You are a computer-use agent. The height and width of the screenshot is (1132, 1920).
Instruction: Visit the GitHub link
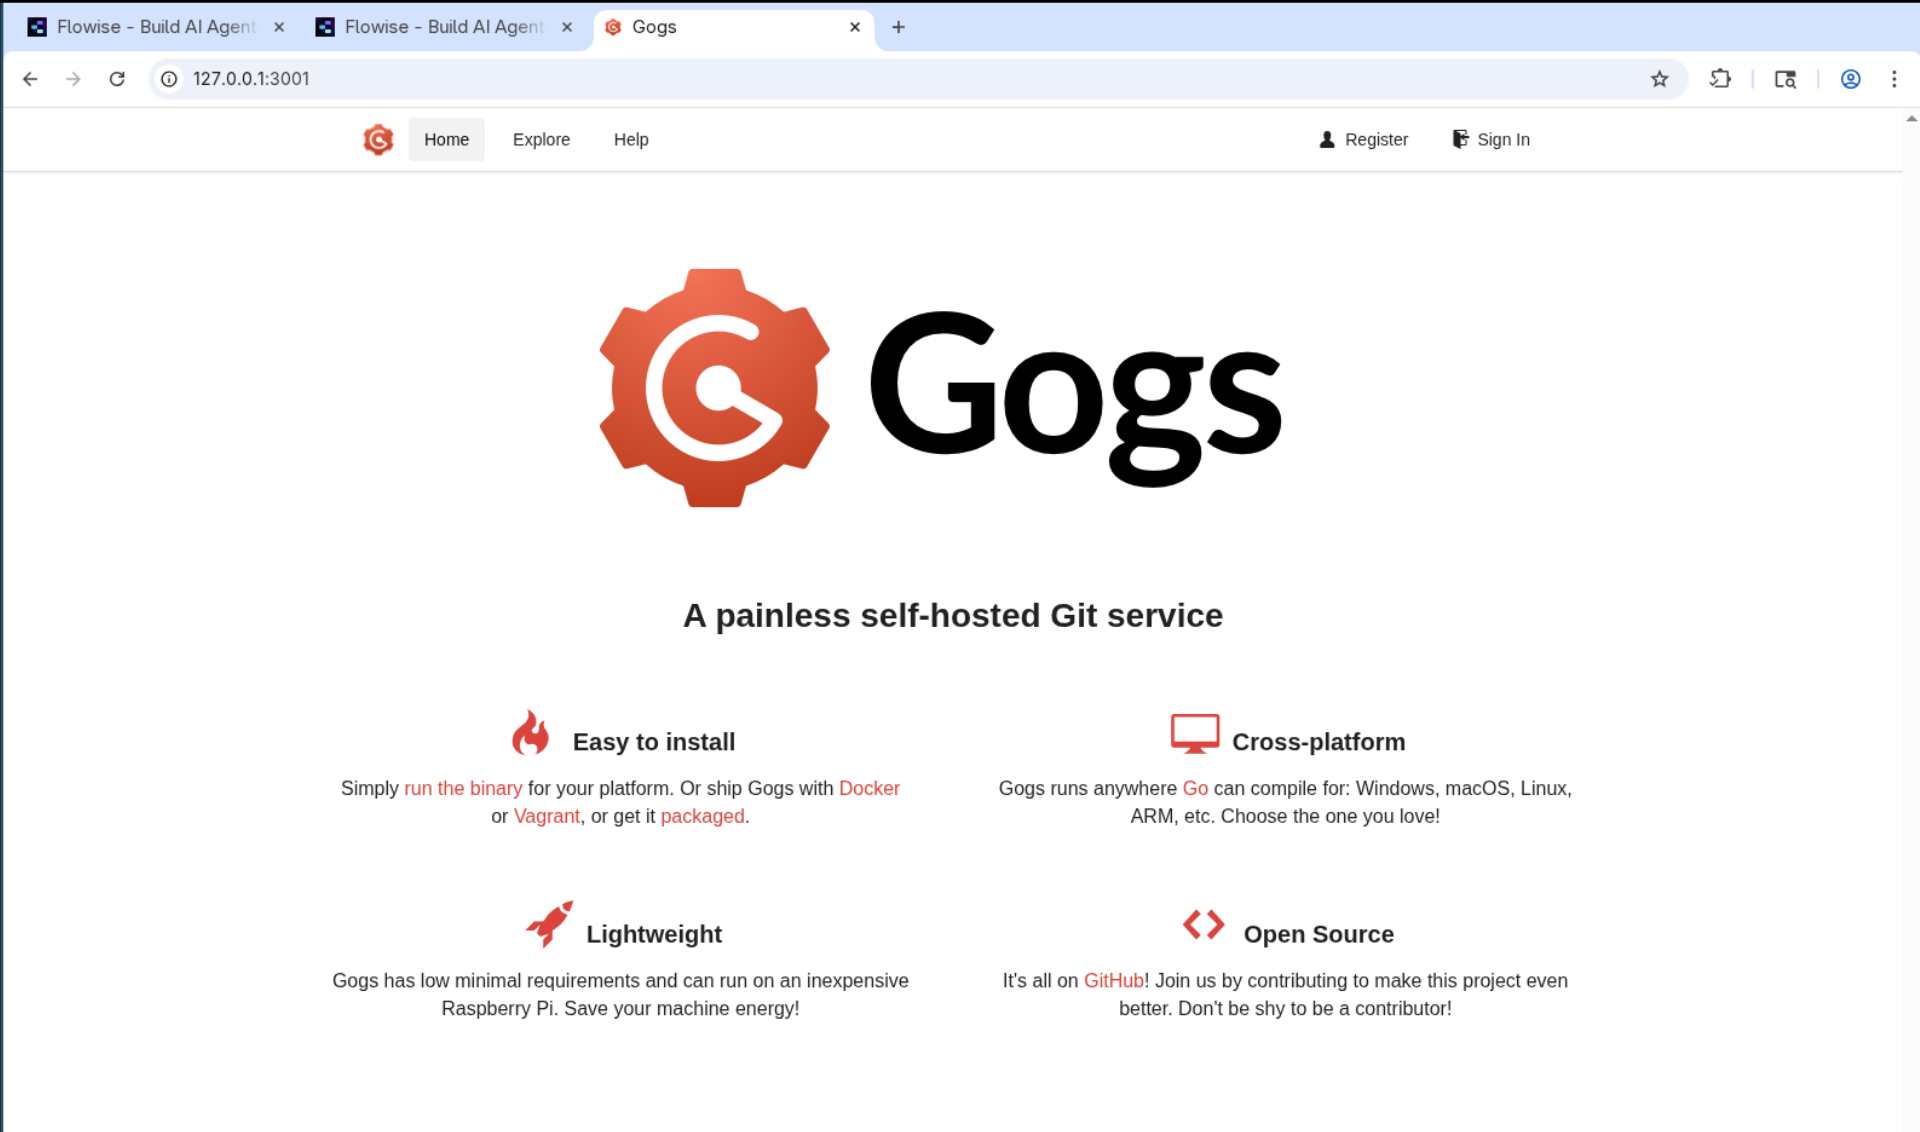[1114, 981]
